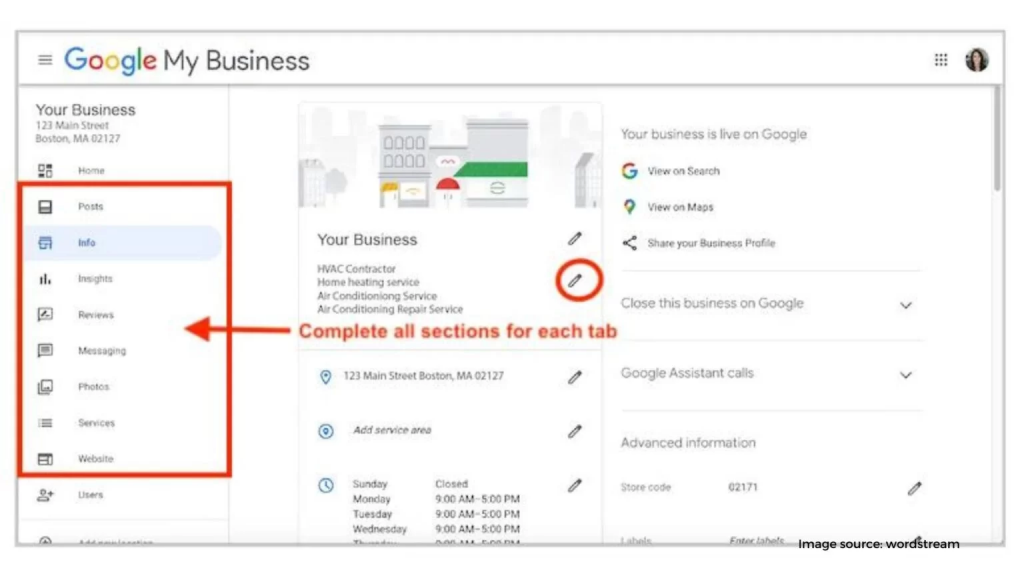Click the Advanced information heading

pyautogui.click(x=688, y=442)
